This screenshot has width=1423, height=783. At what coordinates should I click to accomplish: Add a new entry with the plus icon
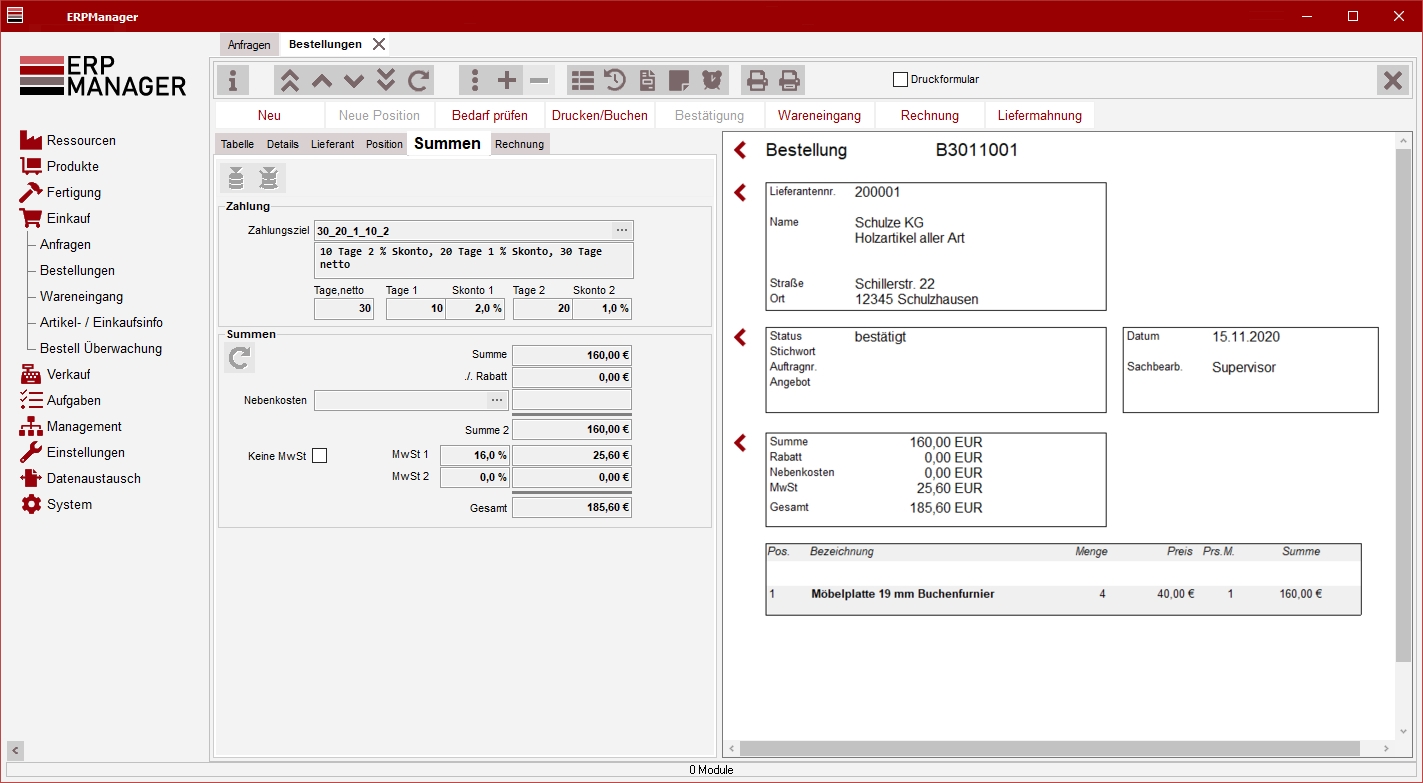(x=507, y=80)
